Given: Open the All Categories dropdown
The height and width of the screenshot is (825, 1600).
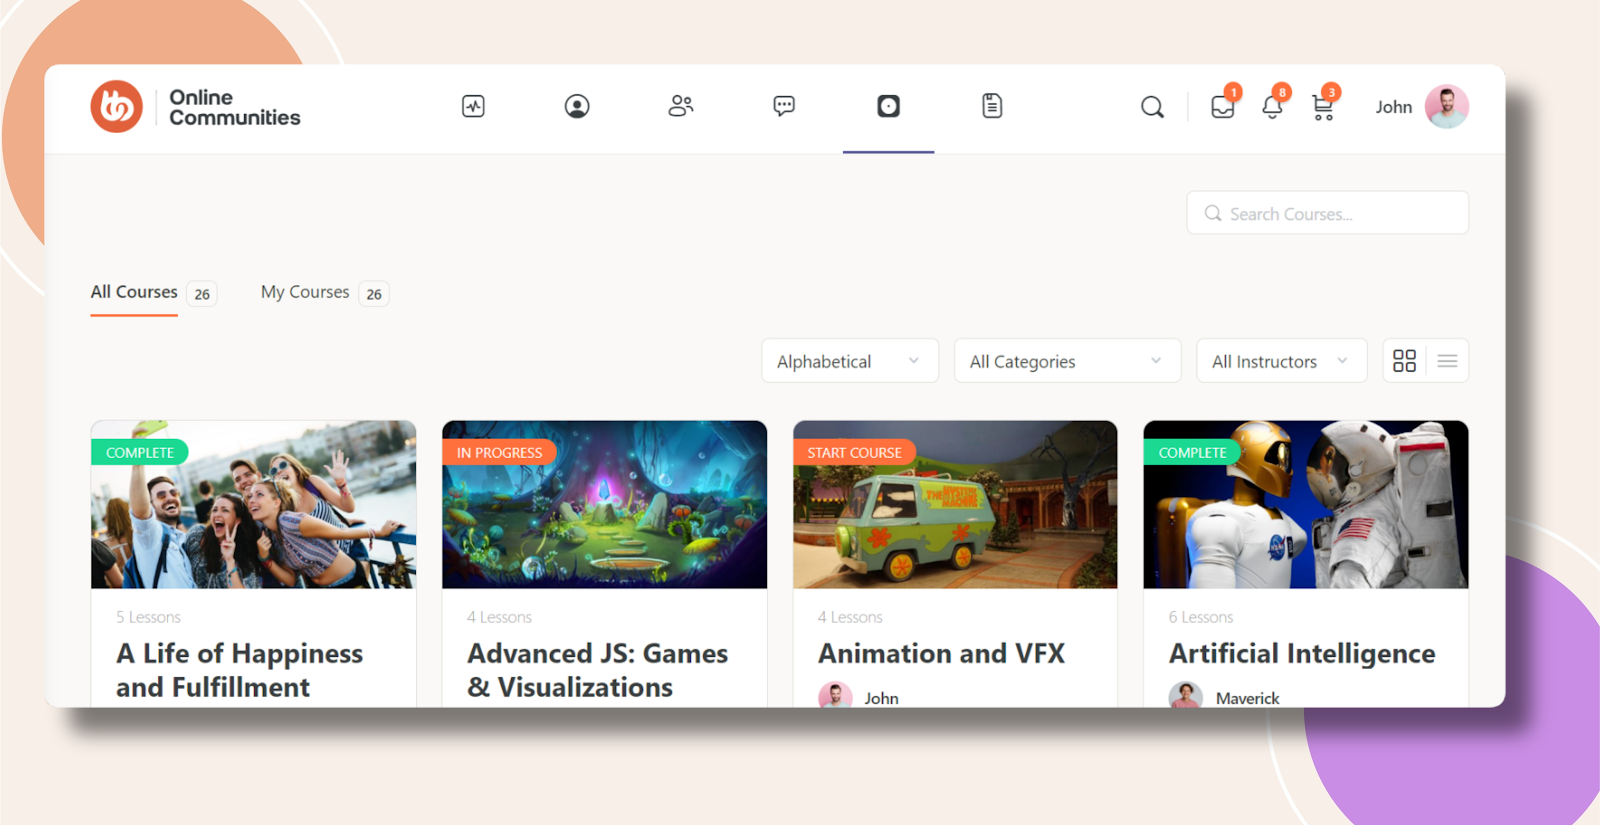Looking at the screenshot, I should (x=1068, y=361).
